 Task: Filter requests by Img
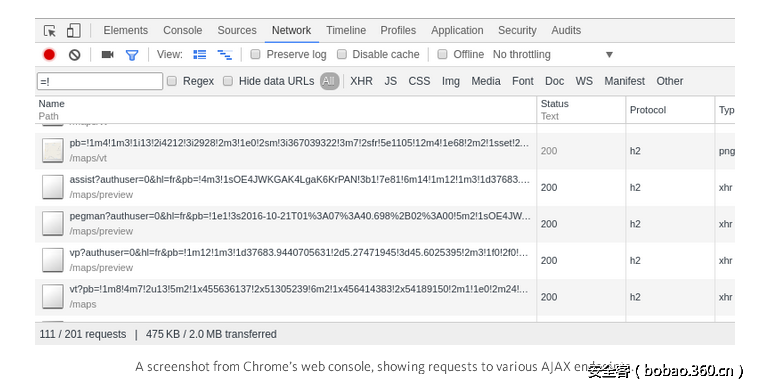(x=451, y=81)
